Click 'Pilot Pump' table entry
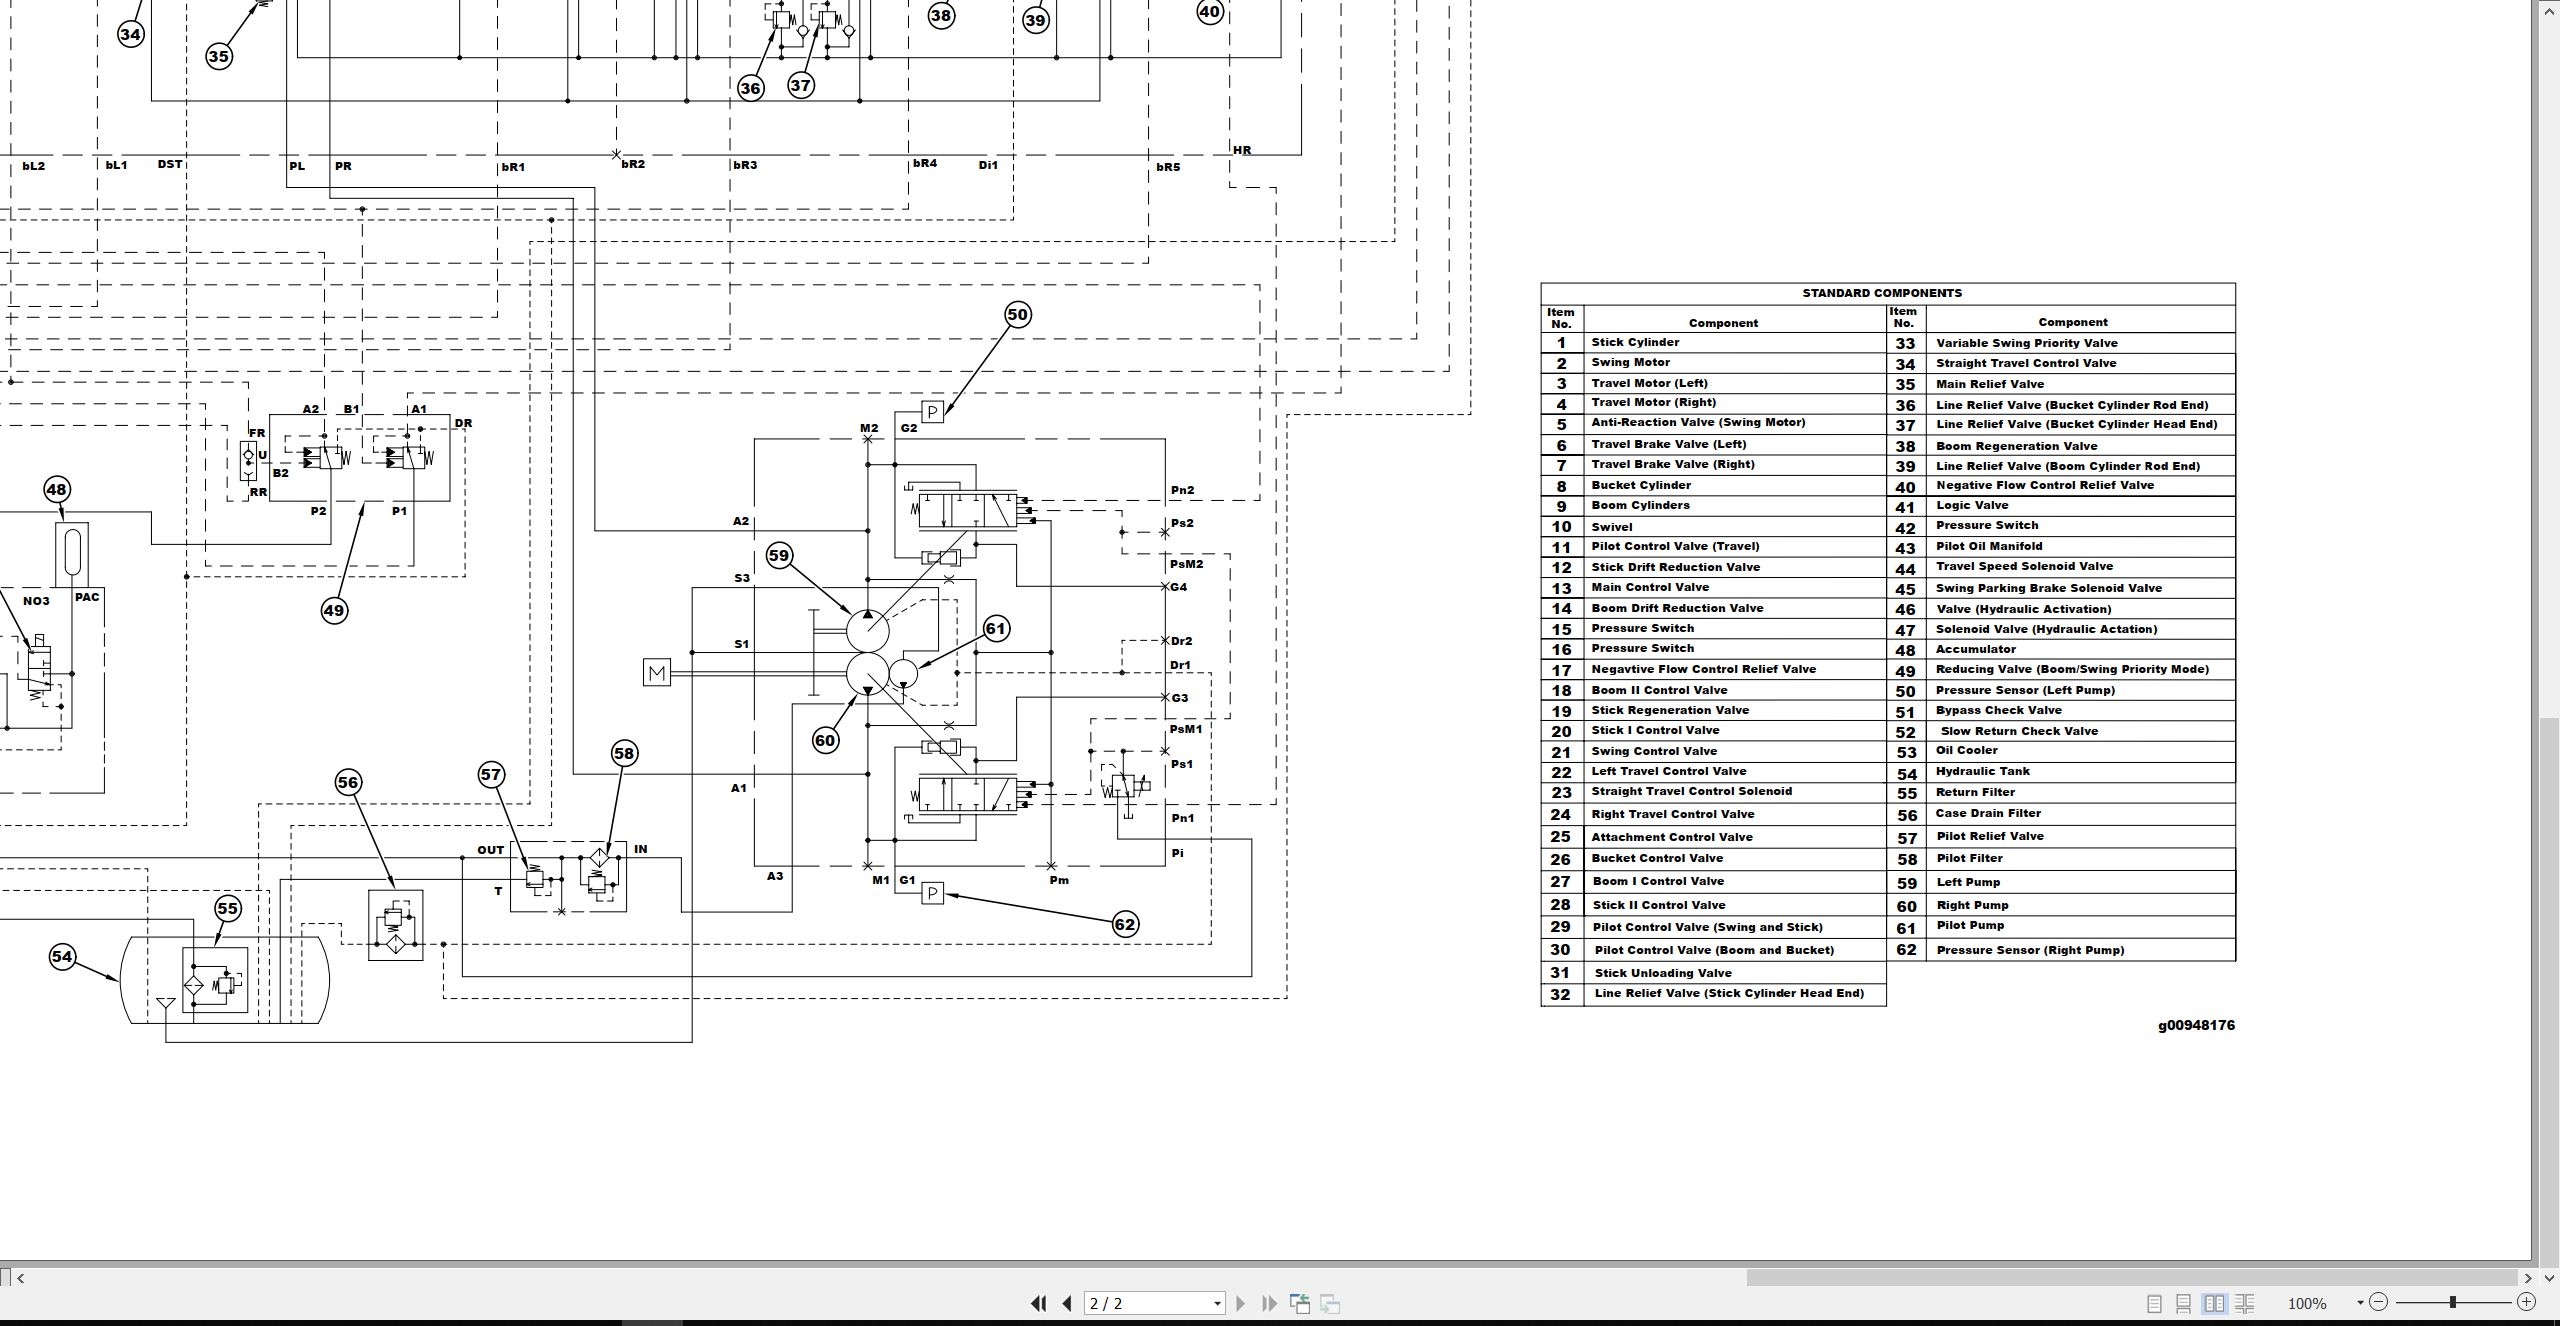This screenshot has height=1326, width=2560. (1970, 925)
